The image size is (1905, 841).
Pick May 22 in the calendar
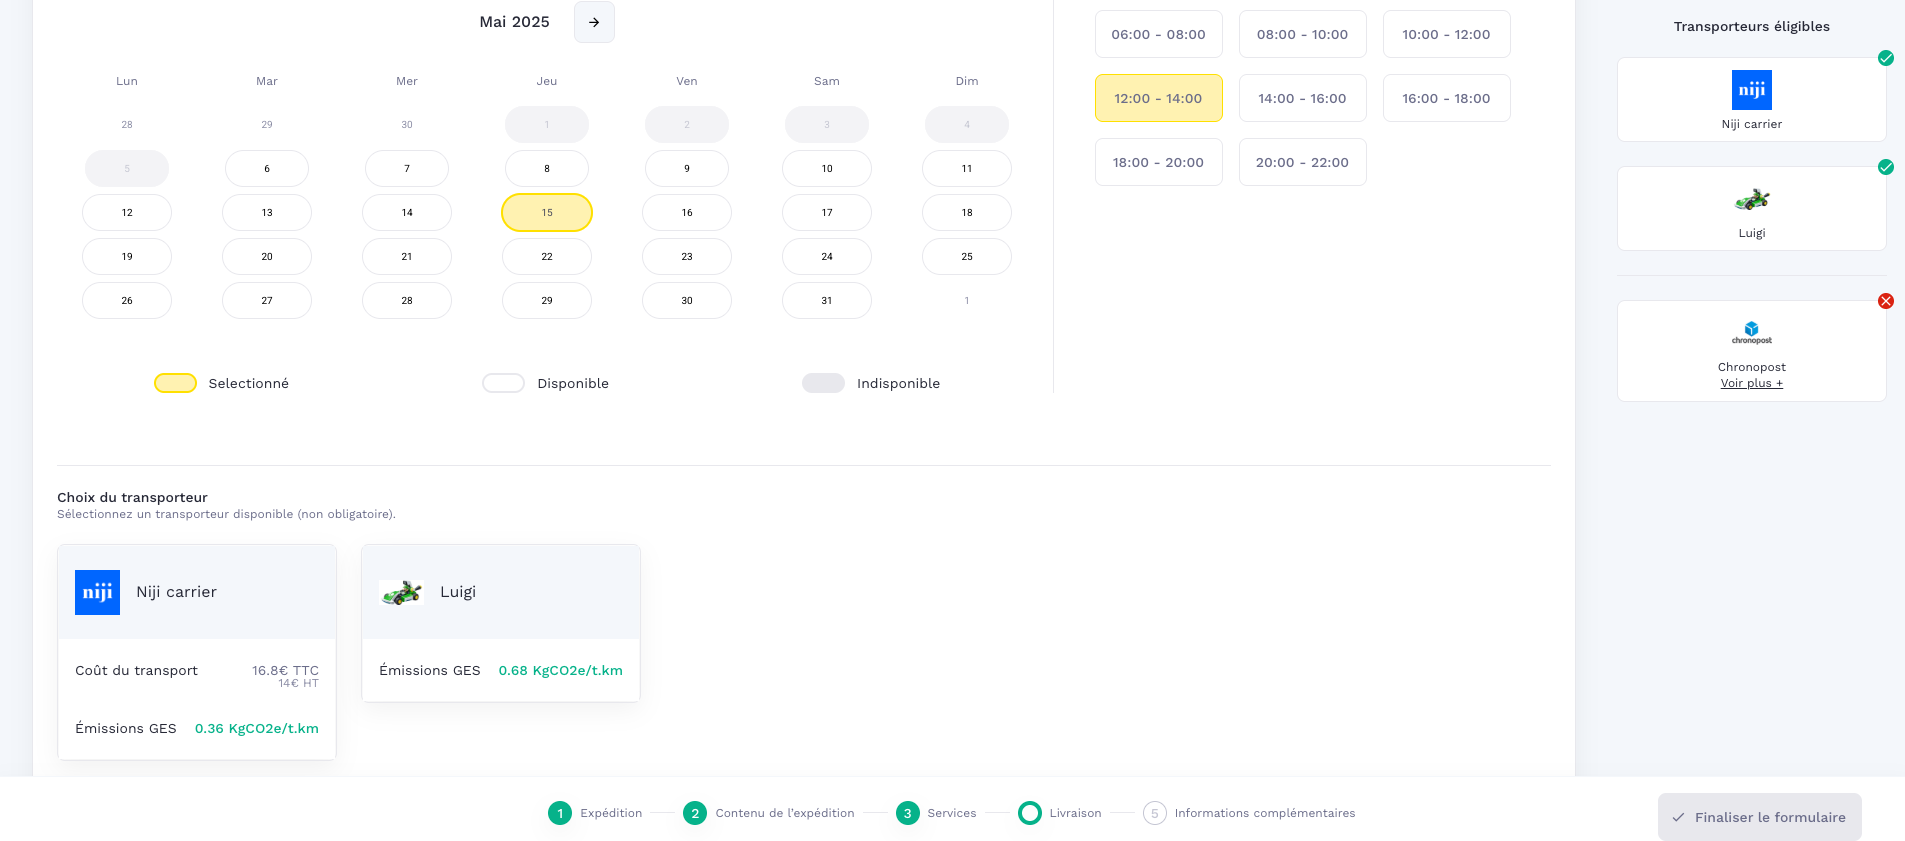(x=547, y=256)
